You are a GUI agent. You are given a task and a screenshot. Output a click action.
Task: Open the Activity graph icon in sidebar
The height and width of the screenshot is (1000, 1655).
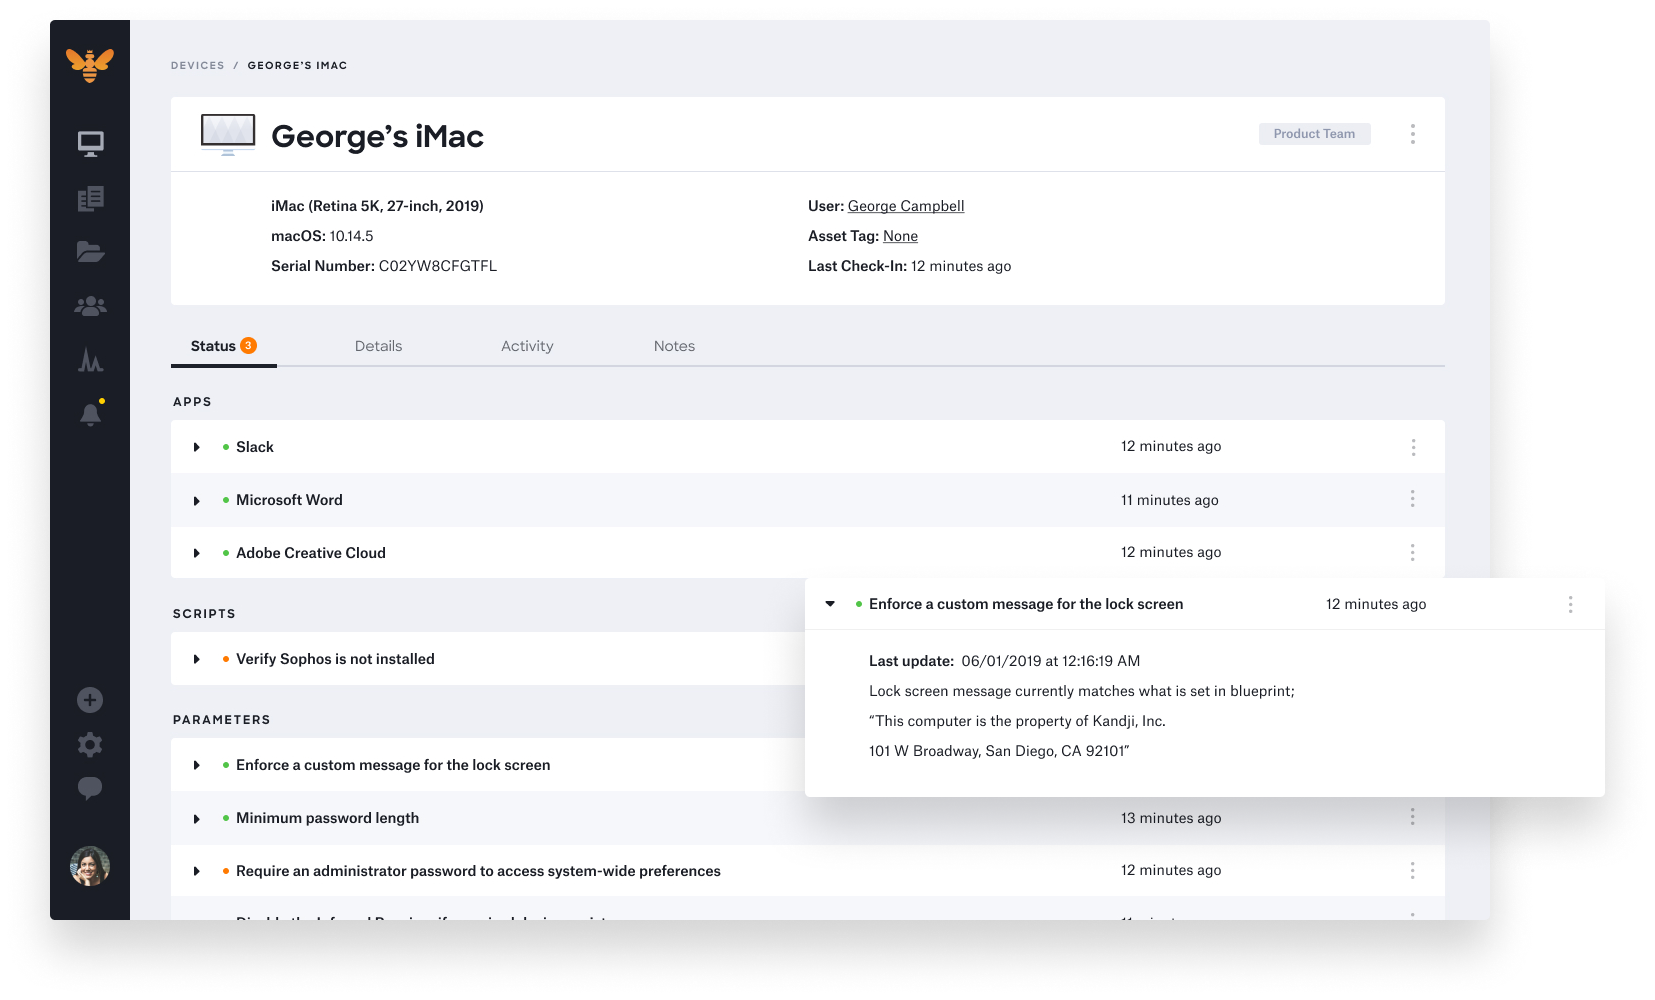(90, 360)
